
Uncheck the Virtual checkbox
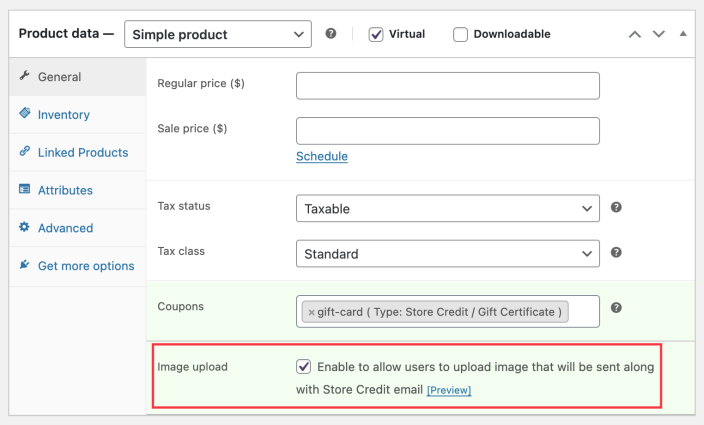coord(376,34)
